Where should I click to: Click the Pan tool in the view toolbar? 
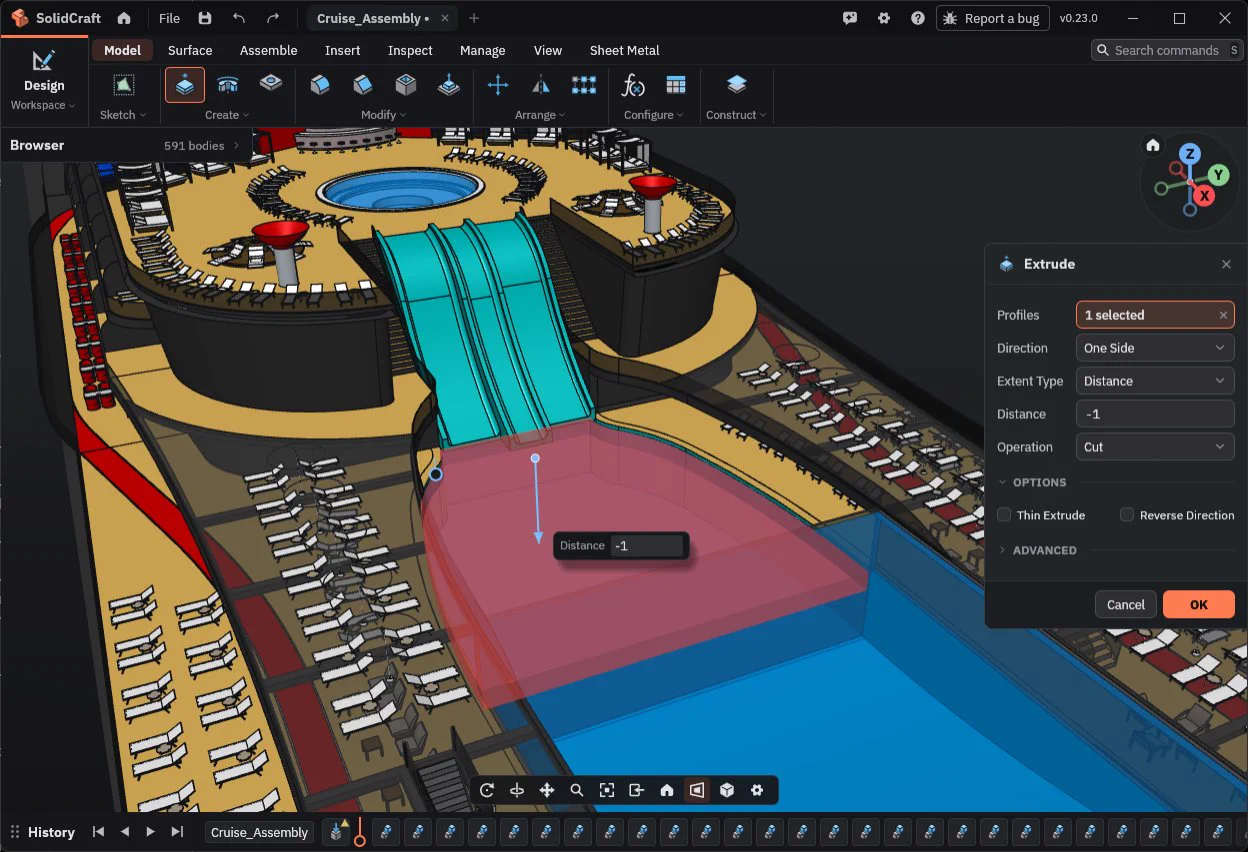(x=547, y=790)
